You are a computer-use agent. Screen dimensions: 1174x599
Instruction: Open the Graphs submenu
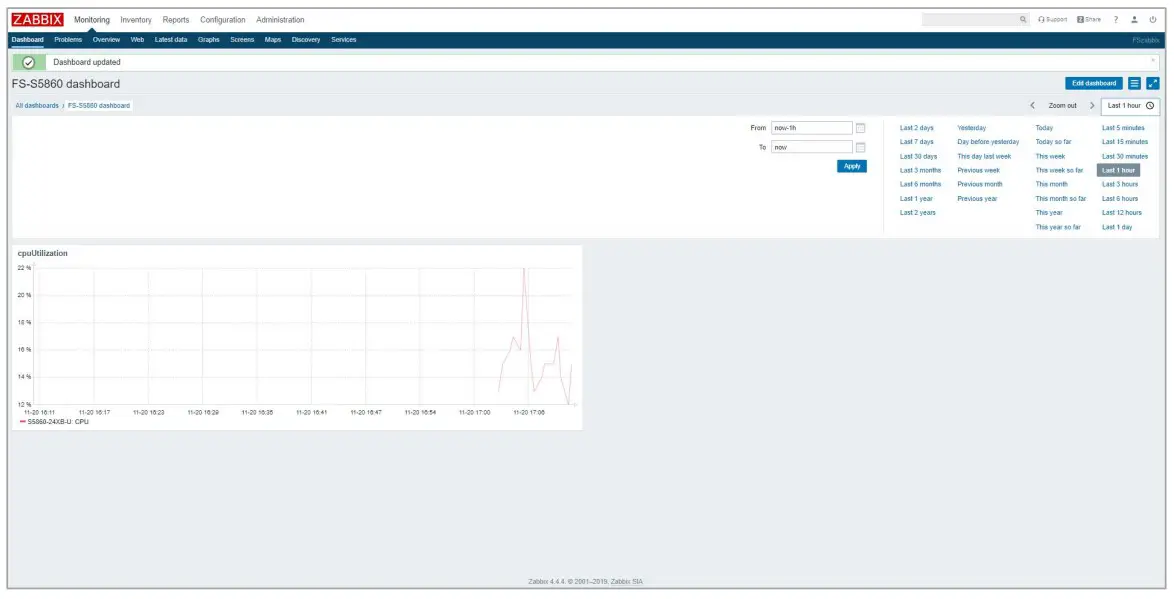(x=208, y=40)
